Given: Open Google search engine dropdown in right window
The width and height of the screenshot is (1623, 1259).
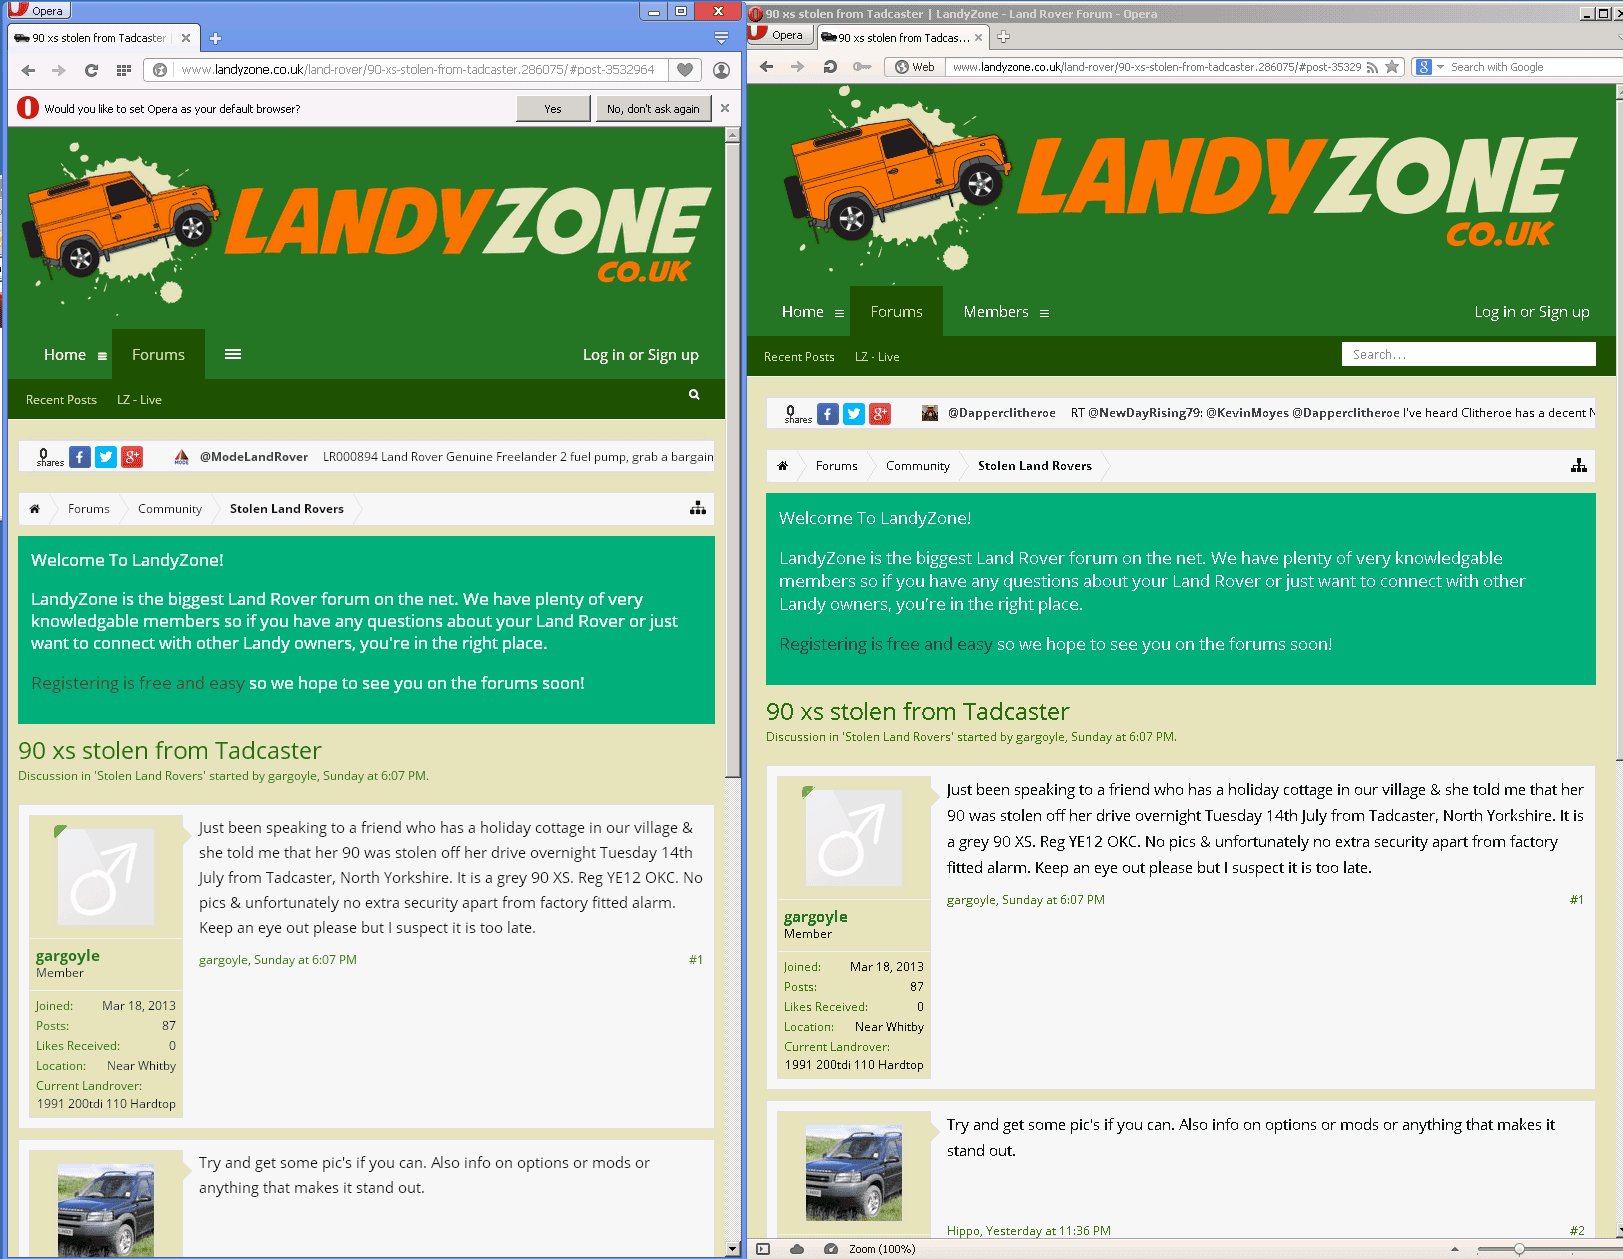Looking at the screenshot, I should tap(1430, 67).
